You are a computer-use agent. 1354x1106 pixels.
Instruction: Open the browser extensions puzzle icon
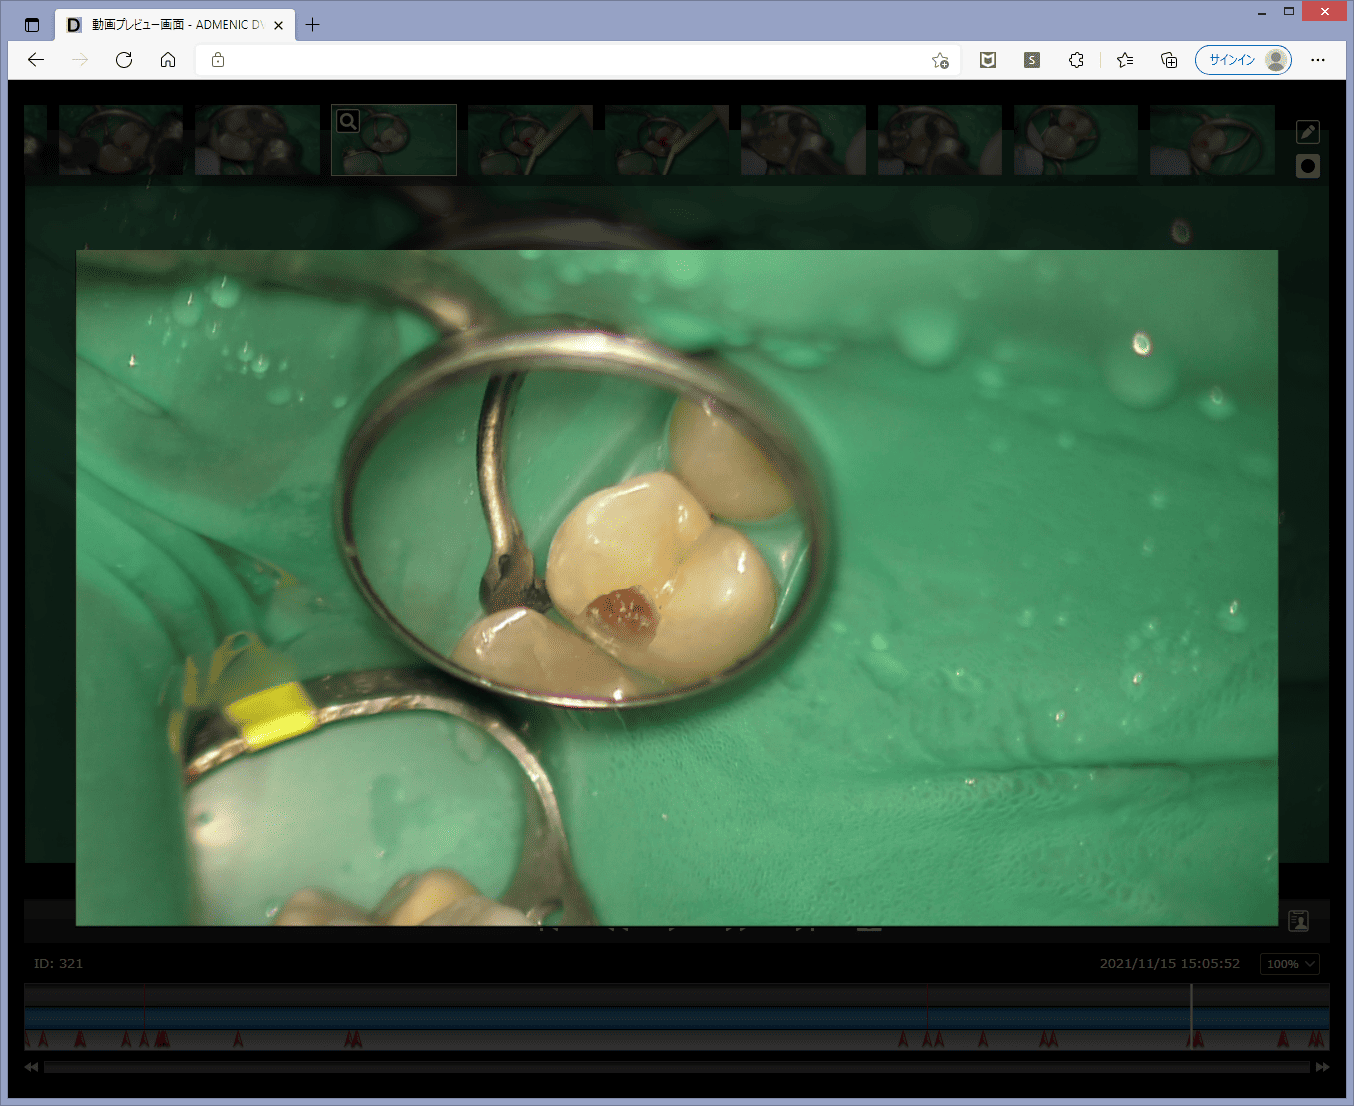pyautogui.click(x=1076, y=60)
